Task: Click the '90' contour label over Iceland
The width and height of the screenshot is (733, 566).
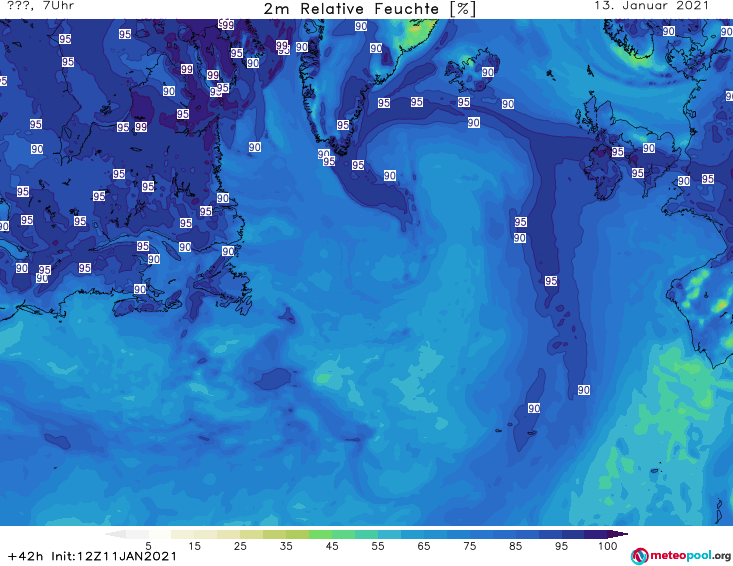Action: [488, 72]
